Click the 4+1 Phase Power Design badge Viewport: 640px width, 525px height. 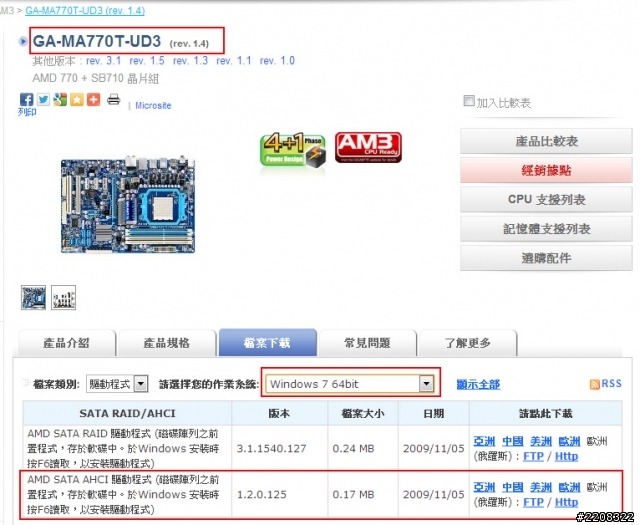[293, 150]
